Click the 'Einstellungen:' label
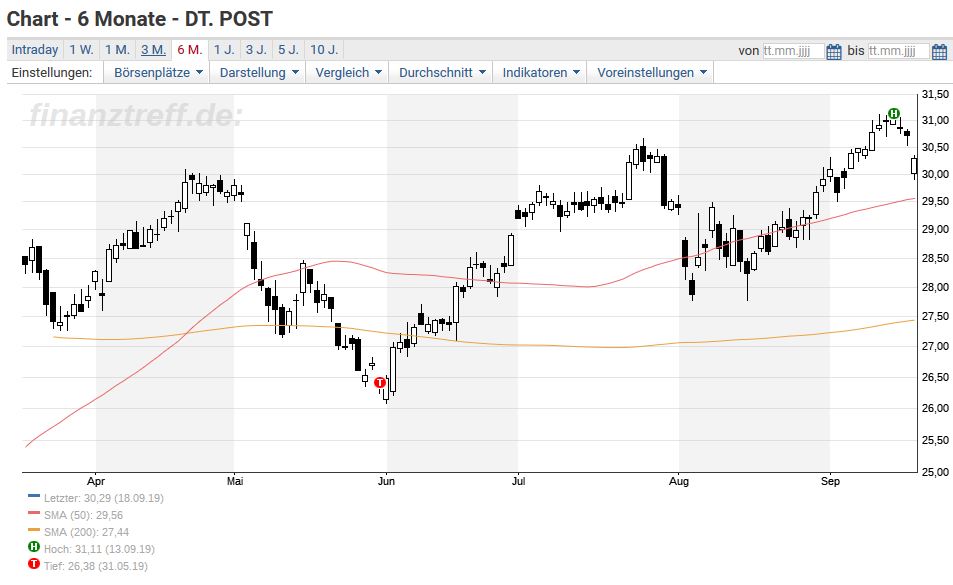This screenshot has height=585, width=953. (x=52, y=73)
